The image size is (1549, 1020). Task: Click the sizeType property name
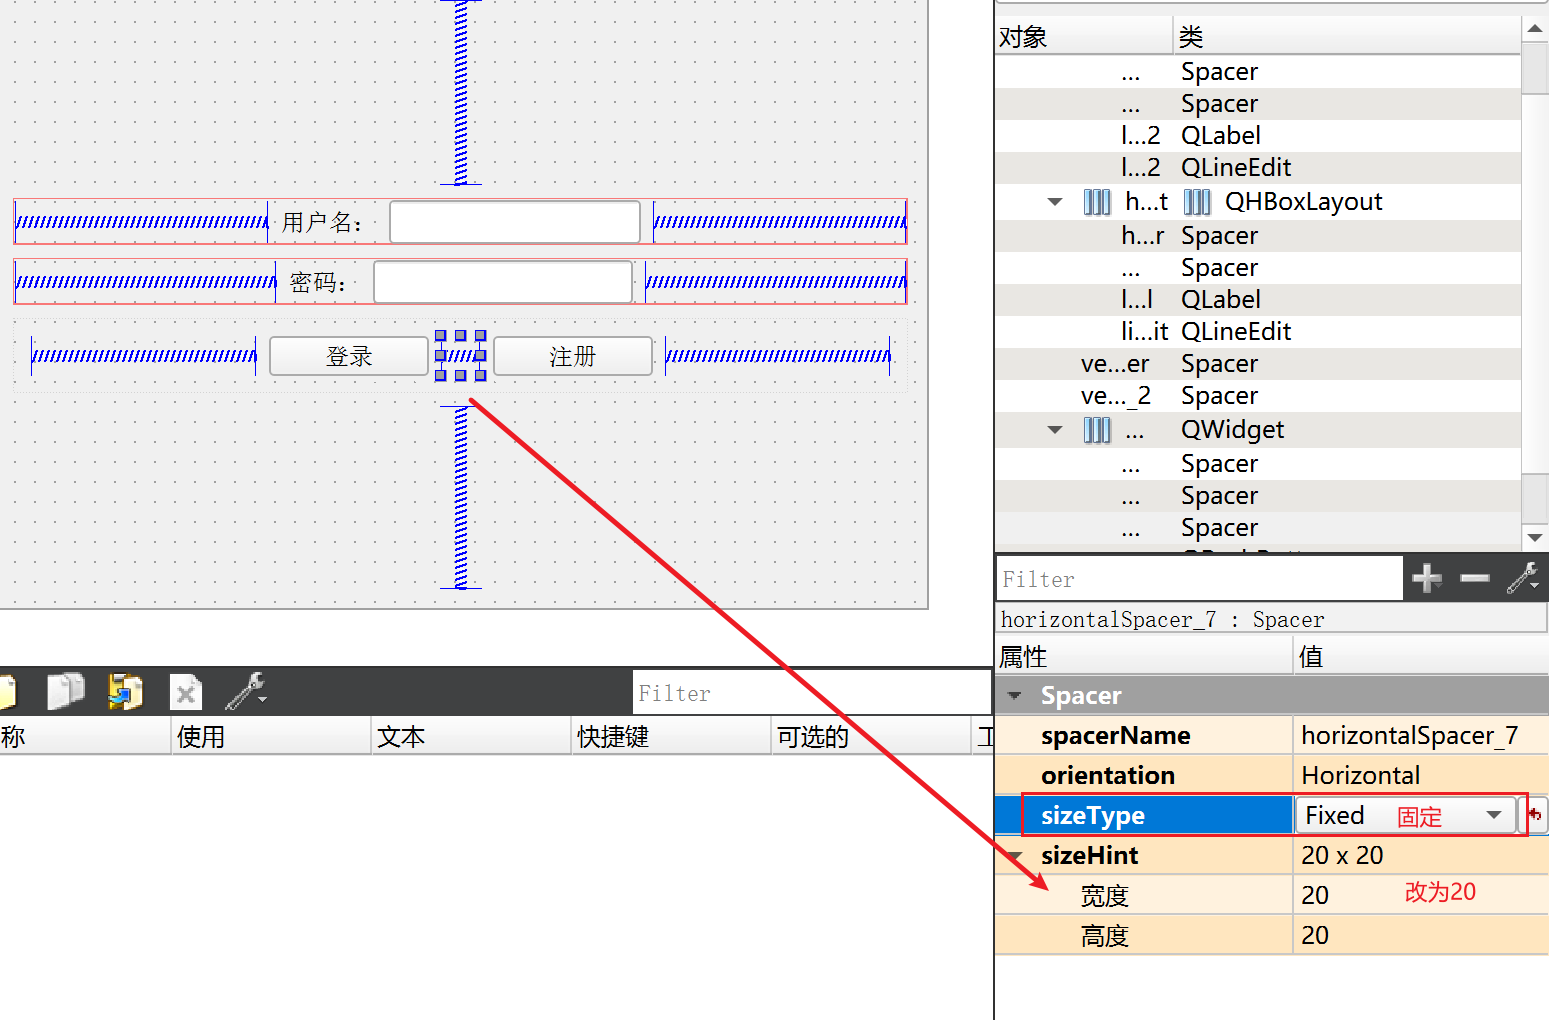point(1093,815)
